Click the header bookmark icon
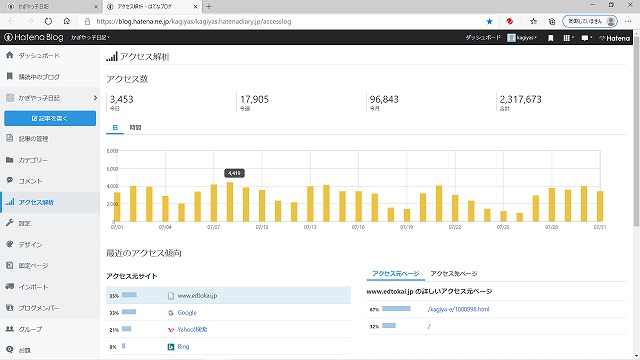 click(x=551, y=38)
